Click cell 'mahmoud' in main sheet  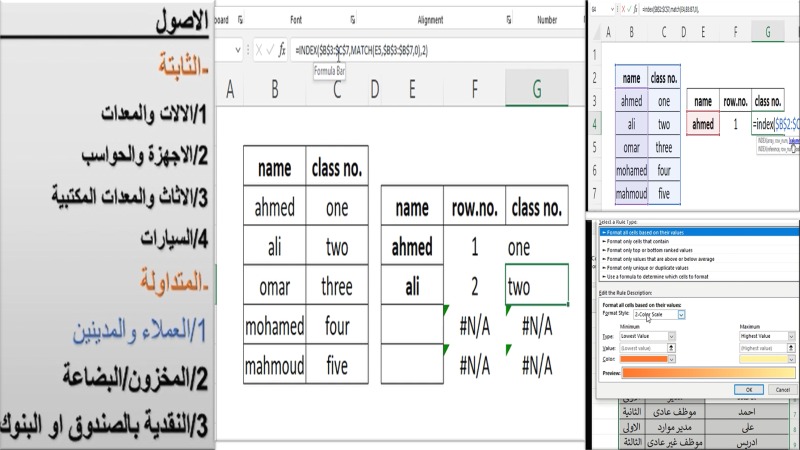click(x=274, y=365)
